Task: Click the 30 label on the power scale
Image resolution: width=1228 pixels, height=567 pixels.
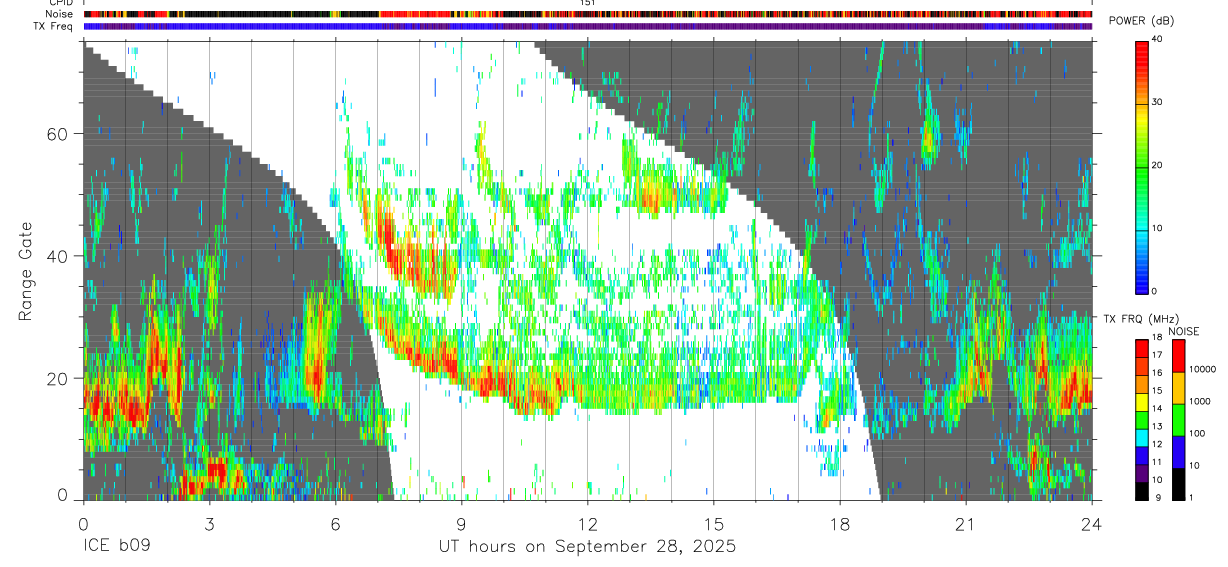Action: click(x=1158, y=103)
